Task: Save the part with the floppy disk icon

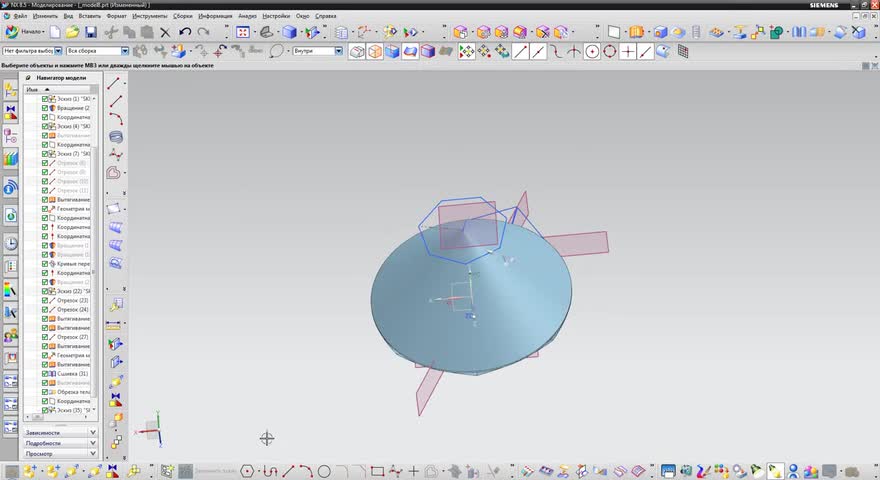Action: pyautogui.click(x=91, y=32)
